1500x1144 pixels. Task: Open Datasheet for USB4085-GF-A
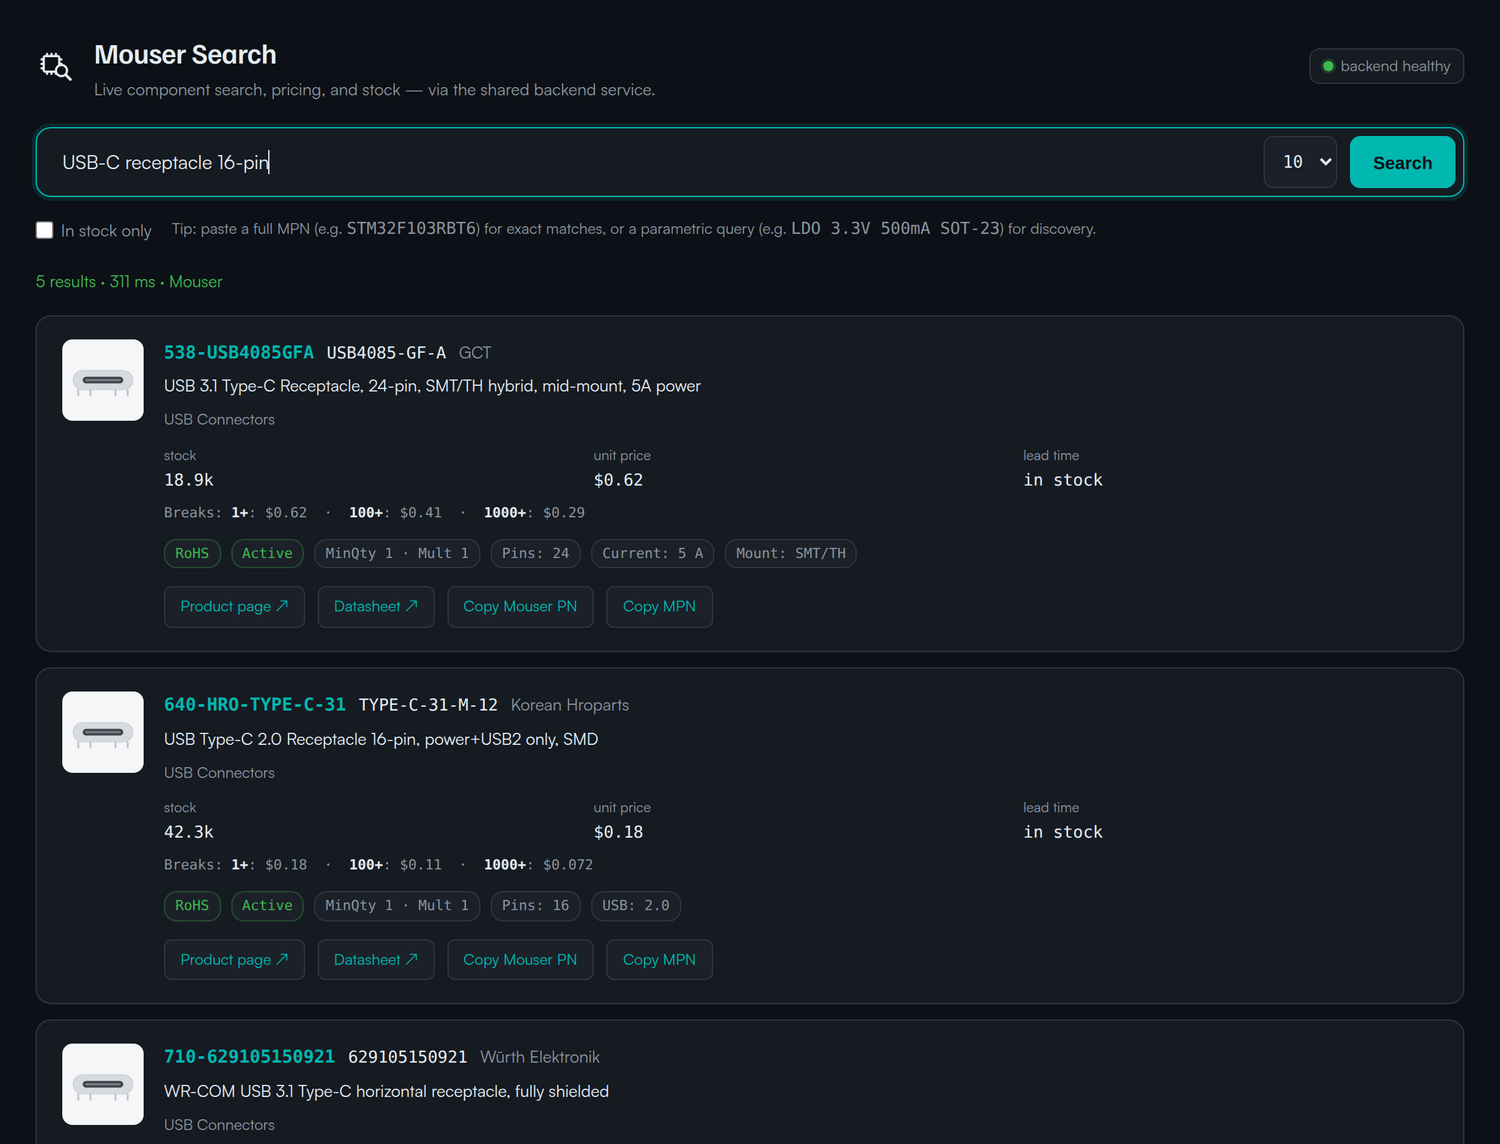(376, 607)
